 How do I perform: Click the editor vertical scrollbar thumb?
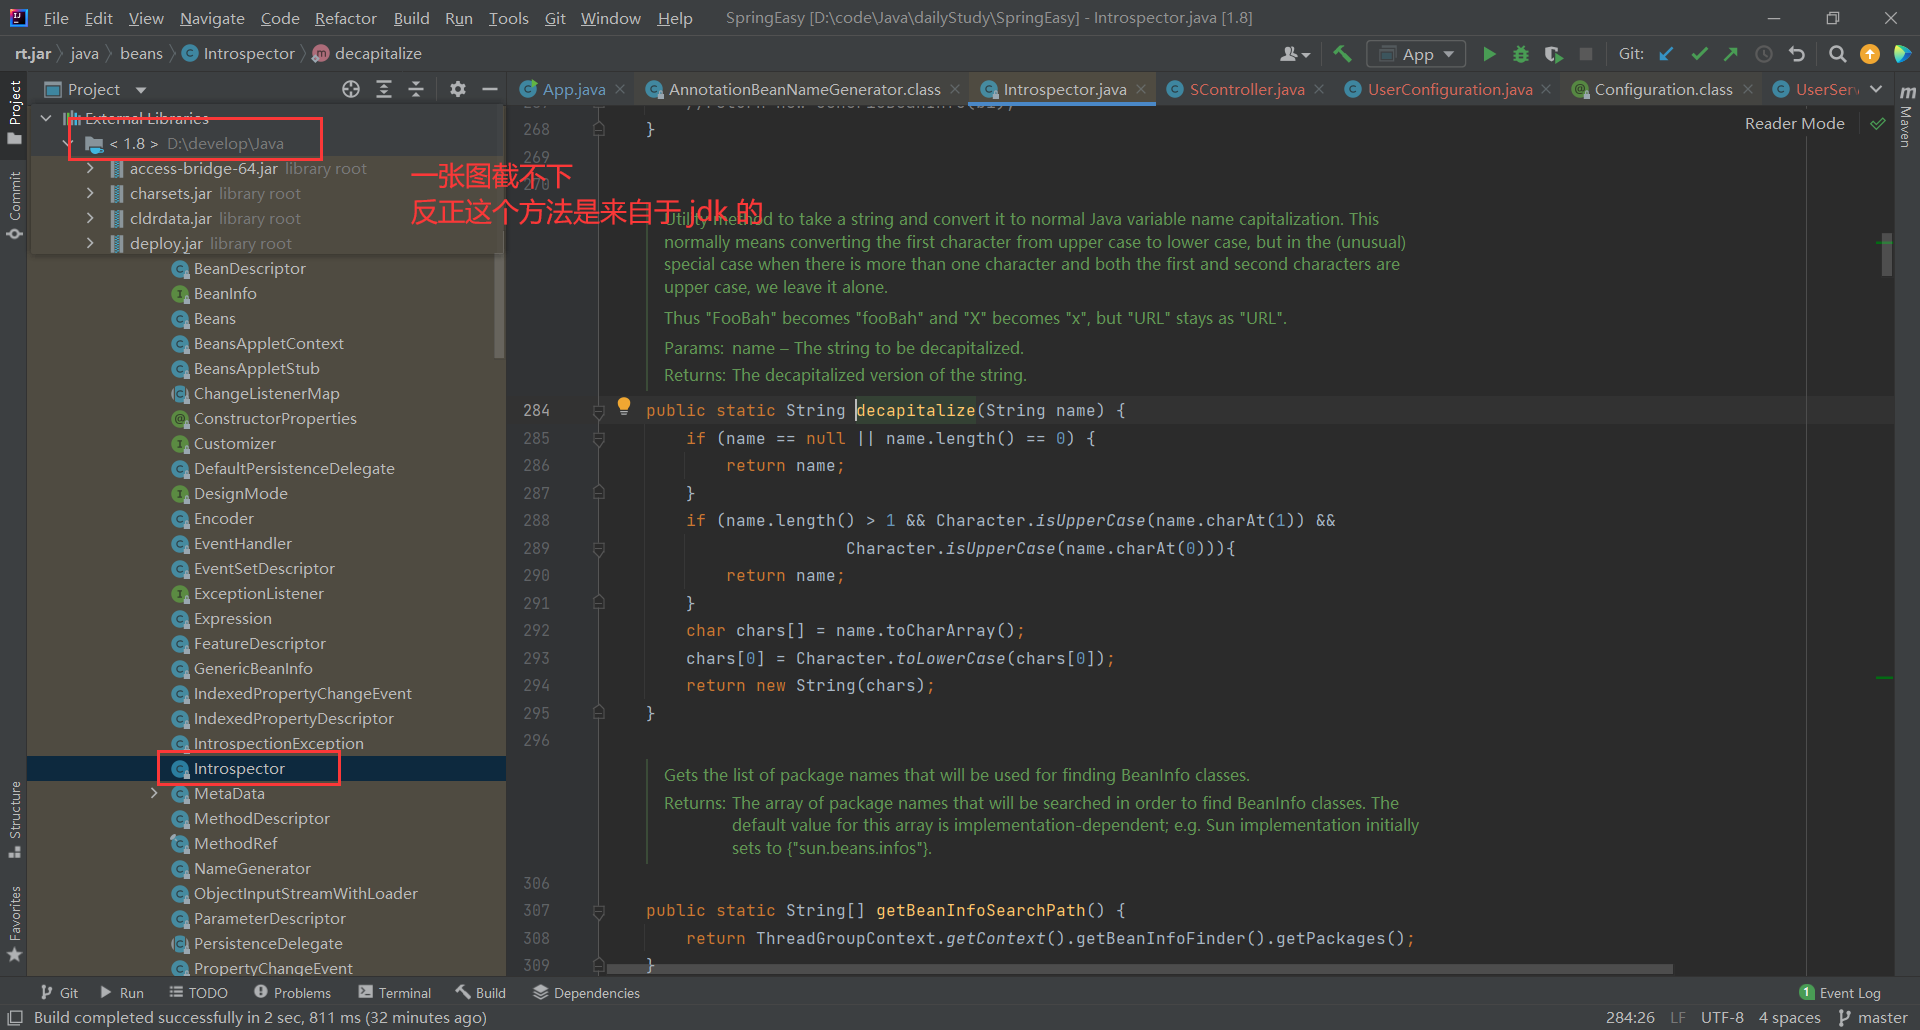tap(1886, 255)
